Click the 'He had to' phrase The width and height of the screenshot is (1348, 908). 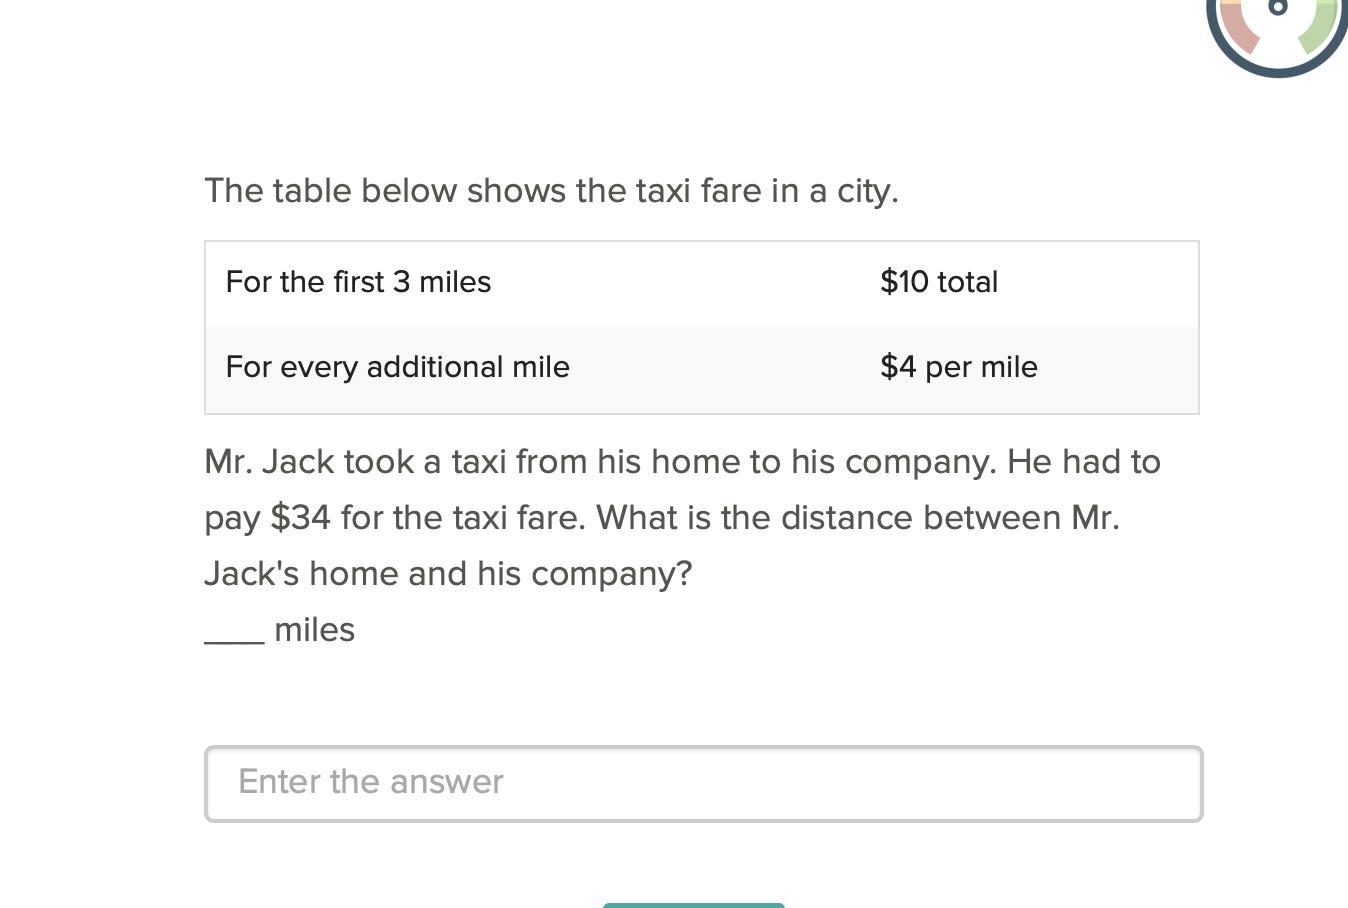click(1083, 462)
